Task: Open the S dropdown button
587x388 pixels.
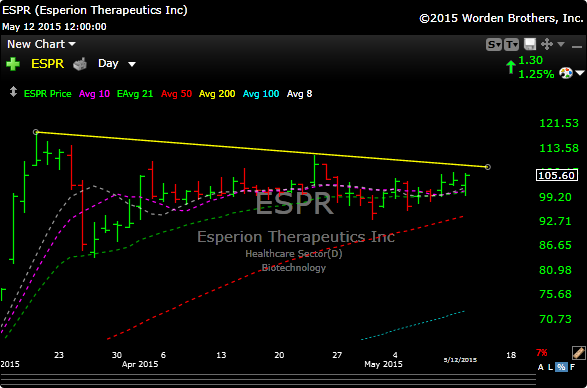Action: (x=493, y=45)
